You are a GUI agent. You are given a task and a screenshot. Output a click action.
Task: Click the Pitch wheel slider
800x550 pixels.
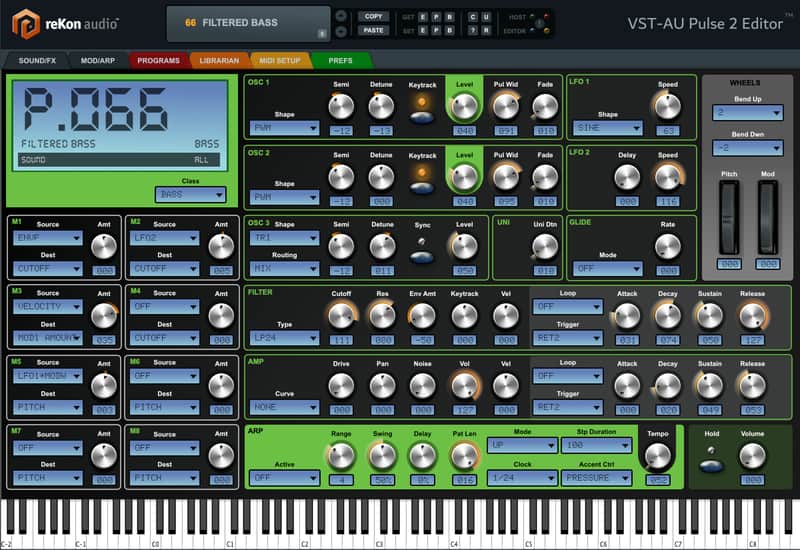729,218
